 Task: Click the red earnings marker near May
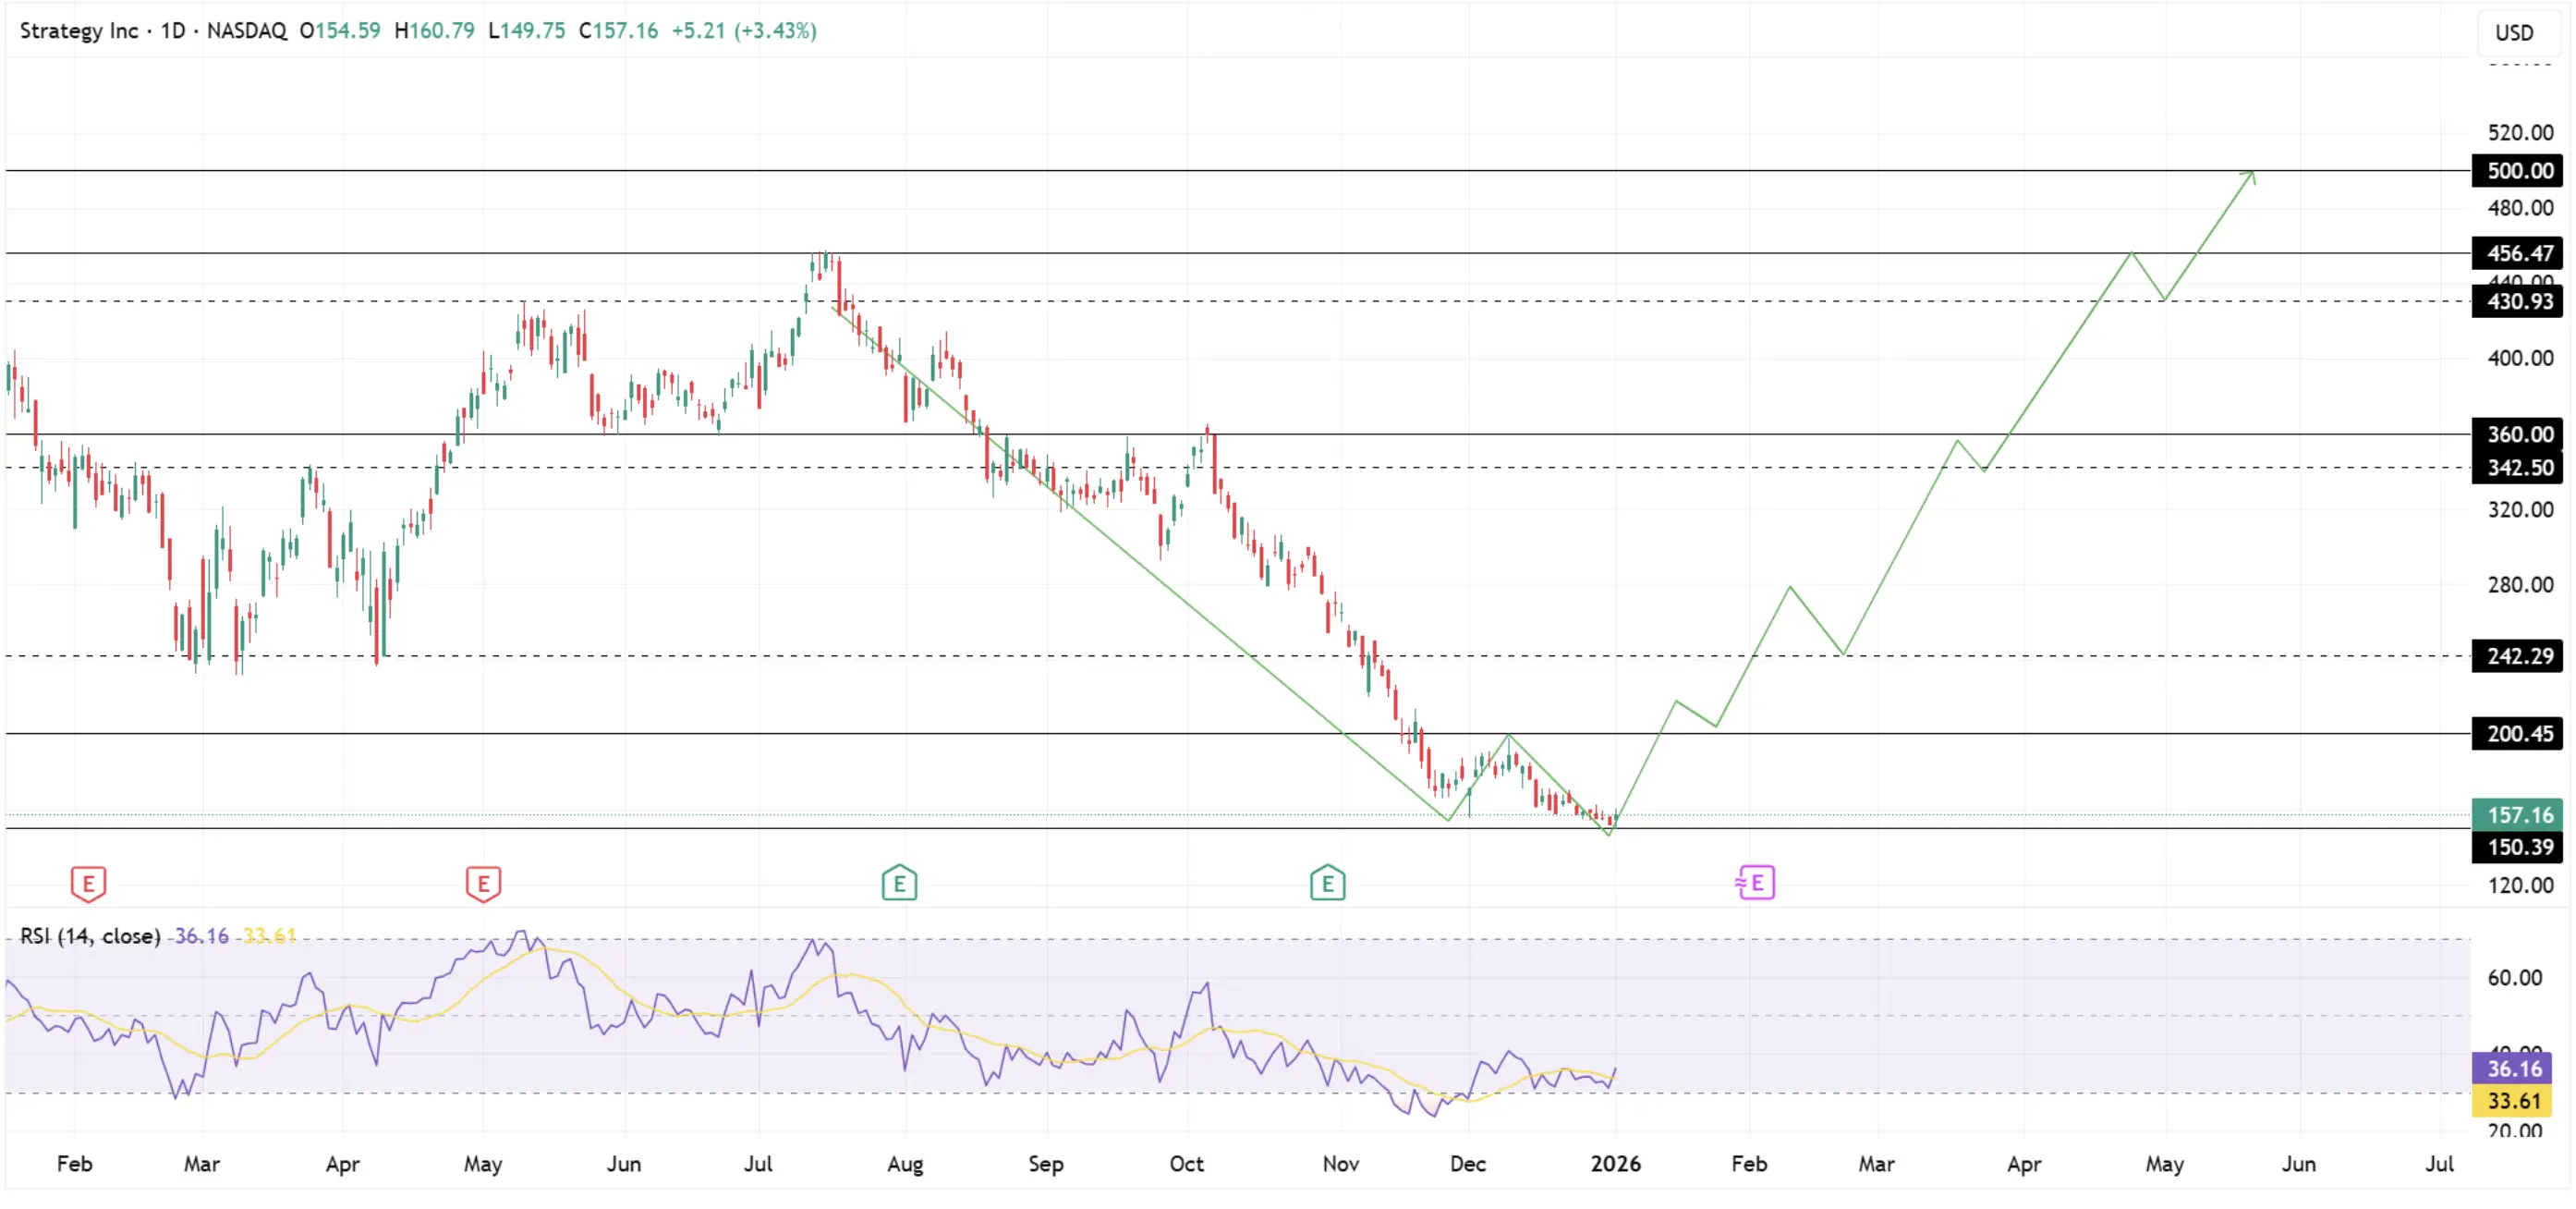(x=483, y=883)
